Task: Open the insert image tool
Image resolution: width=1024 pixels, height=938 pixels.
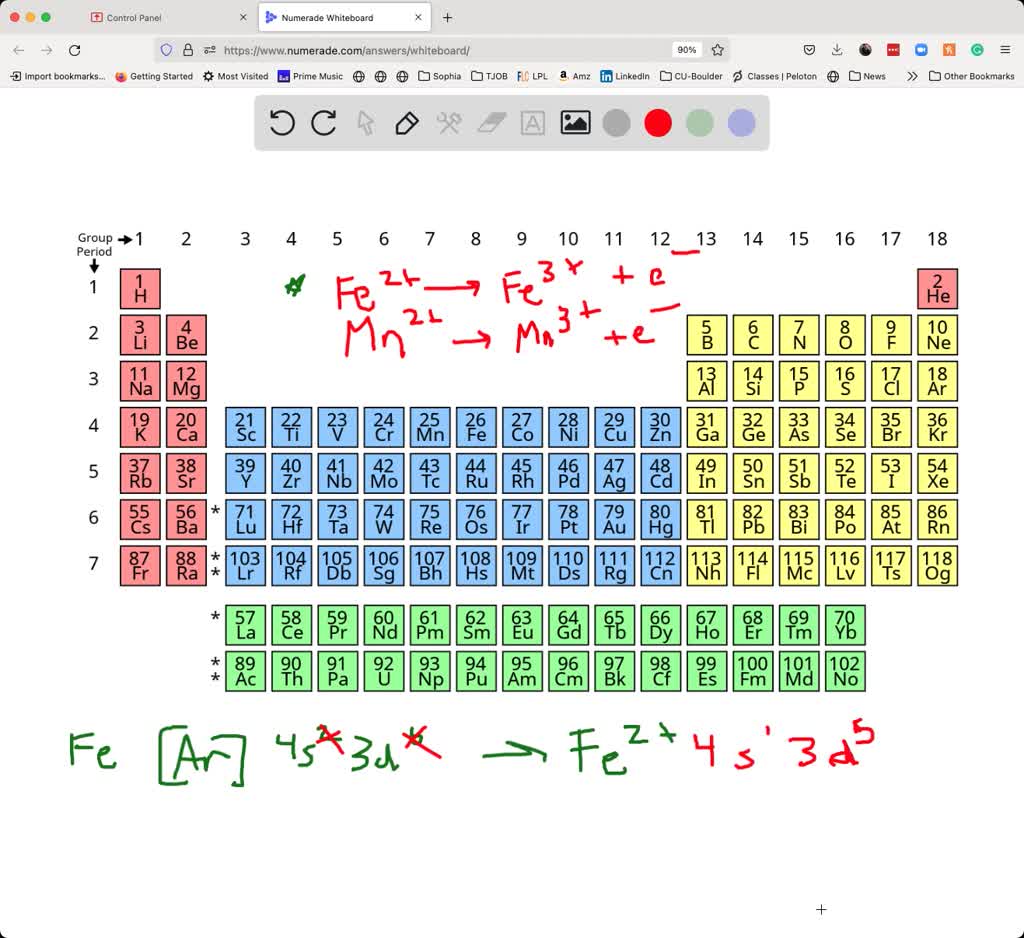Action: click(x=574, y=122)
